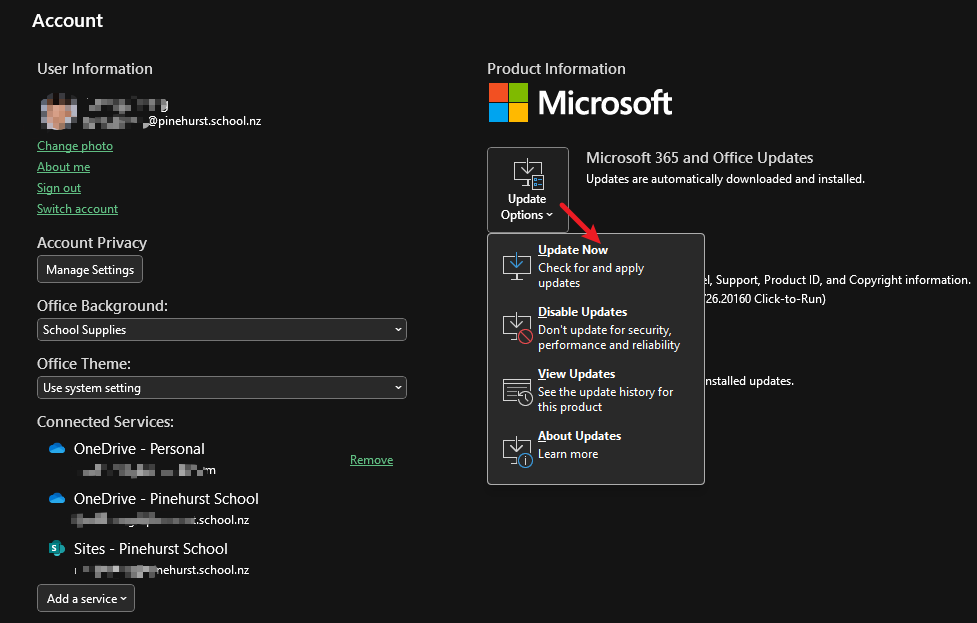
Task: Select Update Now from the menu
Action: (x=596, y=266)
